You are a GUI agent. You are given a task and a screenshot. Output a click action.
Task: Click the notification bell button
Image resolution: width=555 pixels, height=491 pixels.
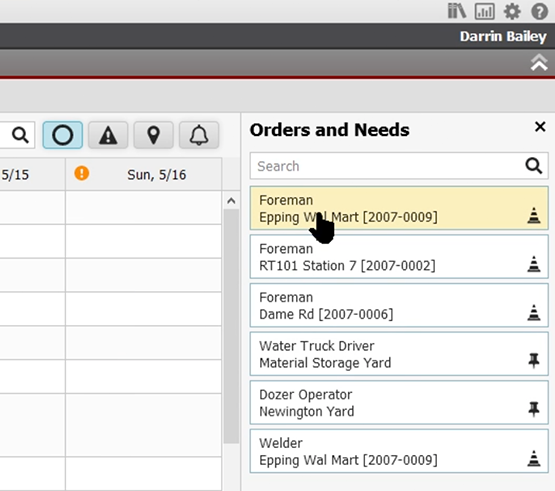click(199, 135)
